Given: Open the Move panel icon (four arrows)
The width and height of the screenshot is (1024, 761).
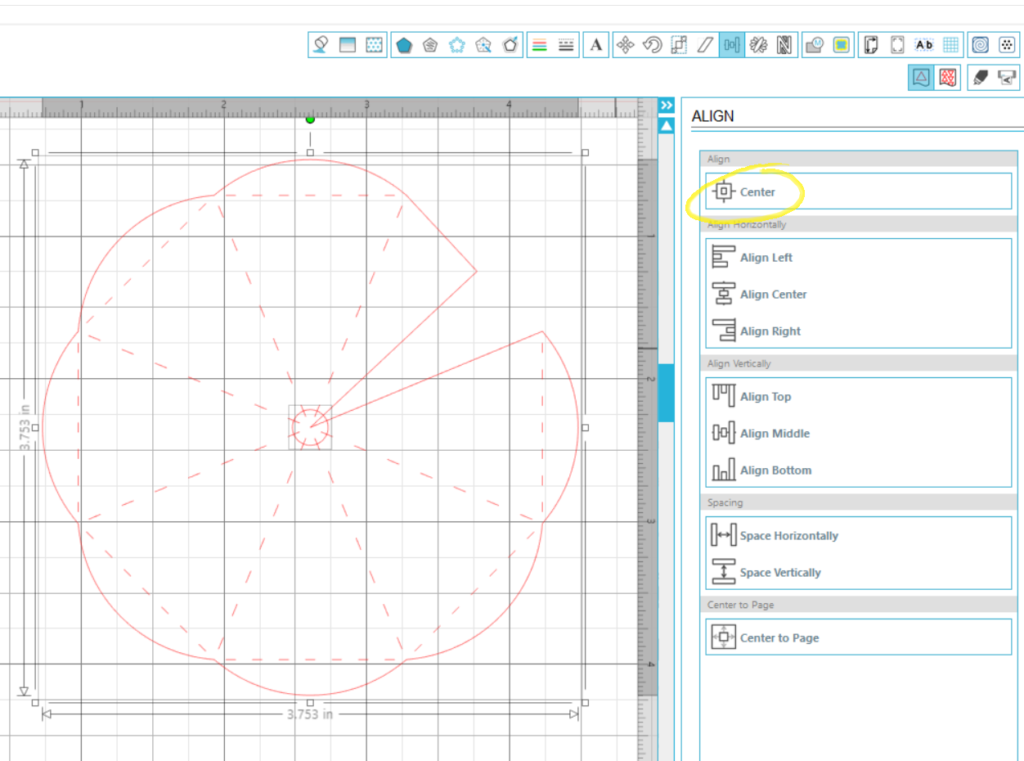Looking at the screenshot, I should (x=625, y=45).
